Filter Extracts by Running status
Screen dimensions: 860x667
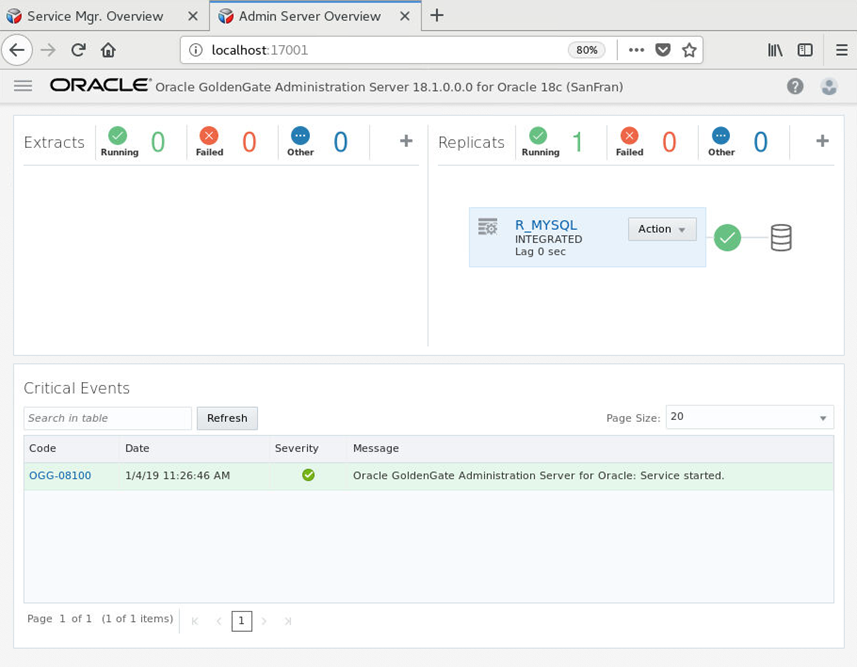pyautogui.click(x=119, y=142)
